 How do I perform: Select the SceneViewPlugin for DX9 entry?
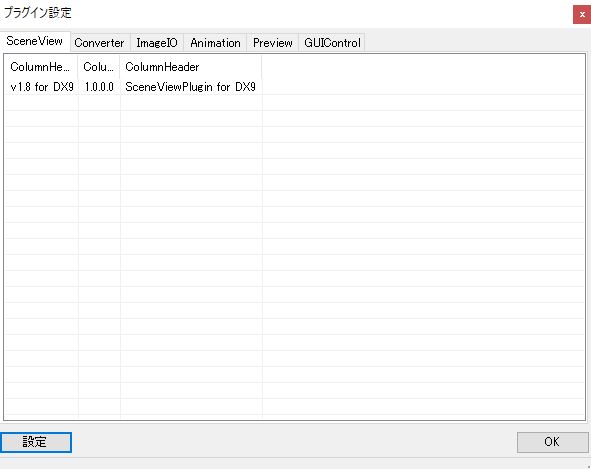190,87
